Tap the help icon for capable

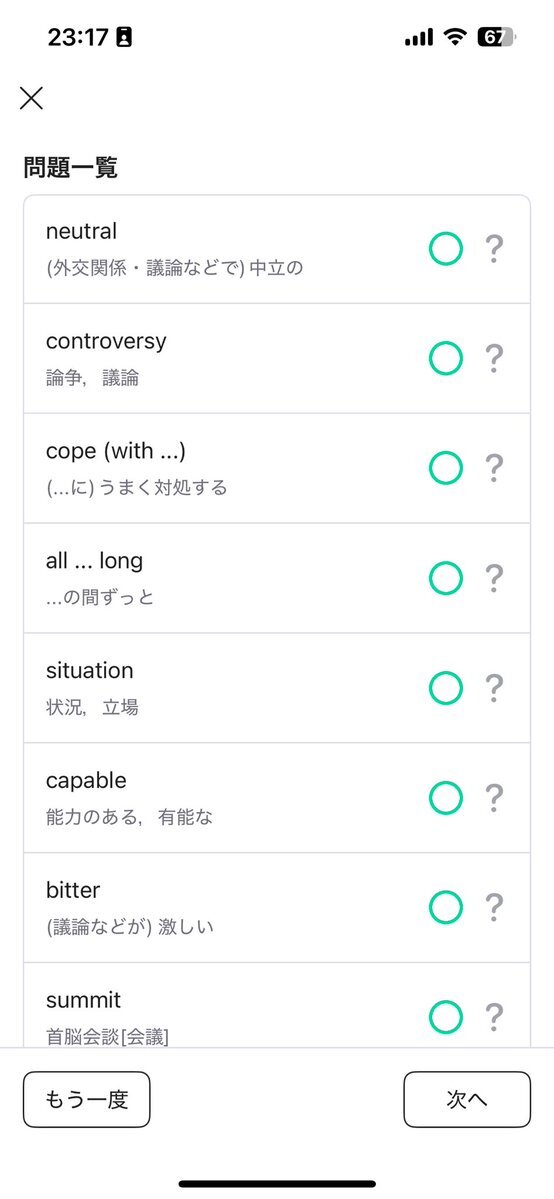click(495, 798)
